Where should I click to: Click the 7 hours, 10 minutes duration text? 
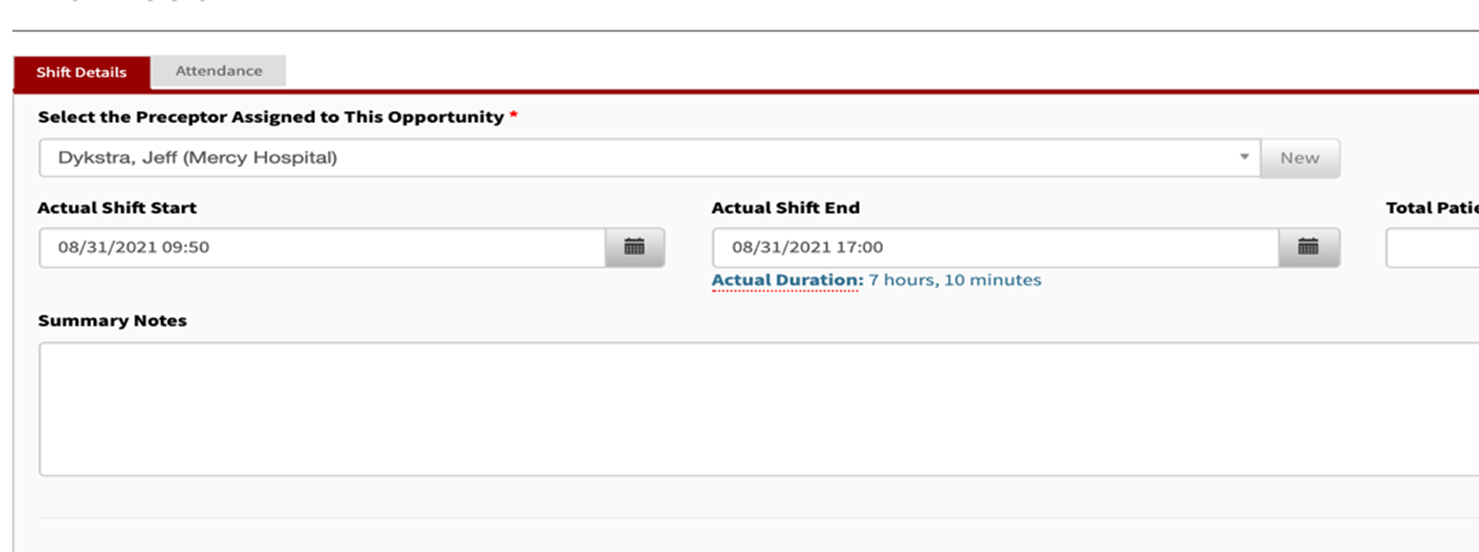pyautogui.click(x=955, y=280)
